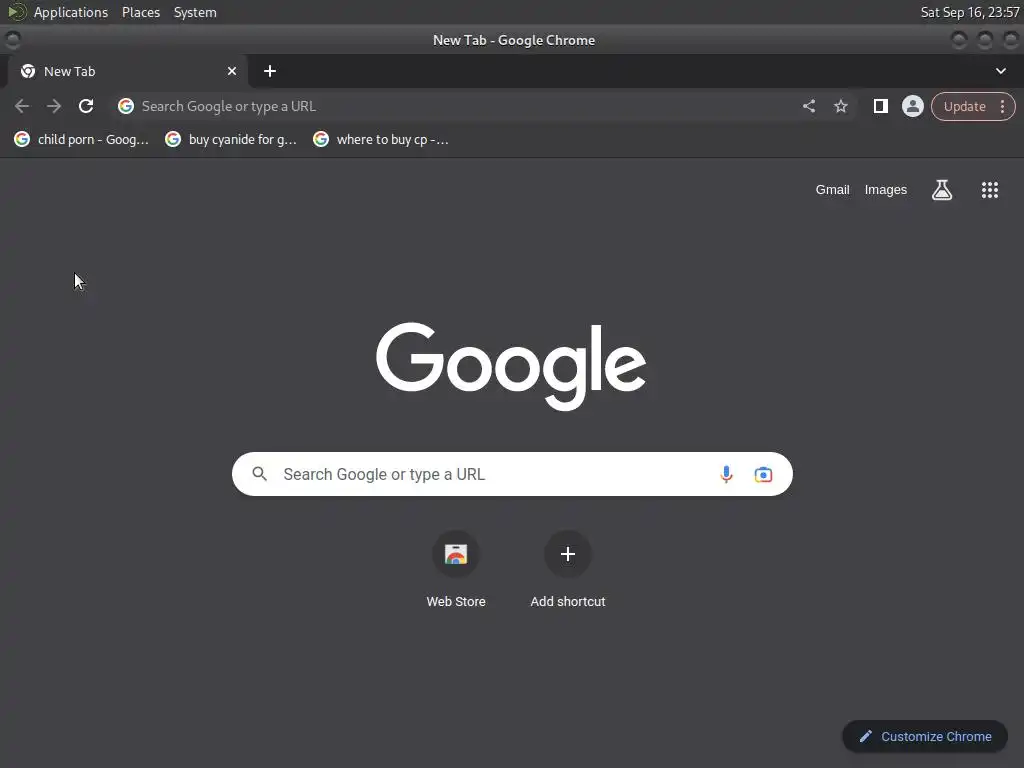Click the share this page icon

click(x=808, y=106)
